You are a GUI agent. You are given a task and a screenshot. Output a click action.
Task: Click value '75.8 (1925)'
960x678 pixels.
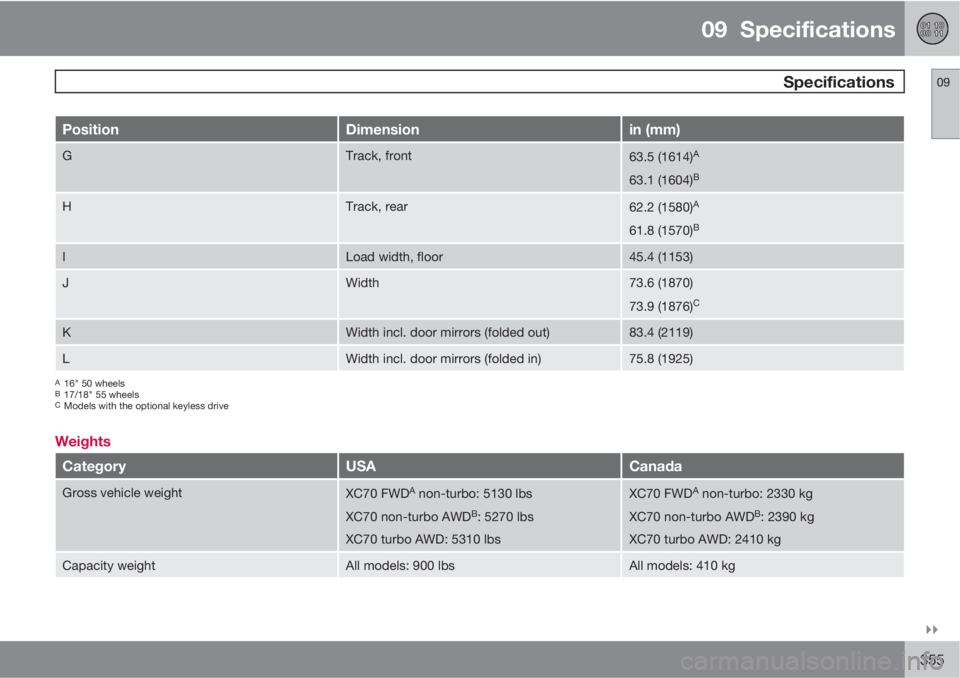pyautogui.click(x=661, y=358)
